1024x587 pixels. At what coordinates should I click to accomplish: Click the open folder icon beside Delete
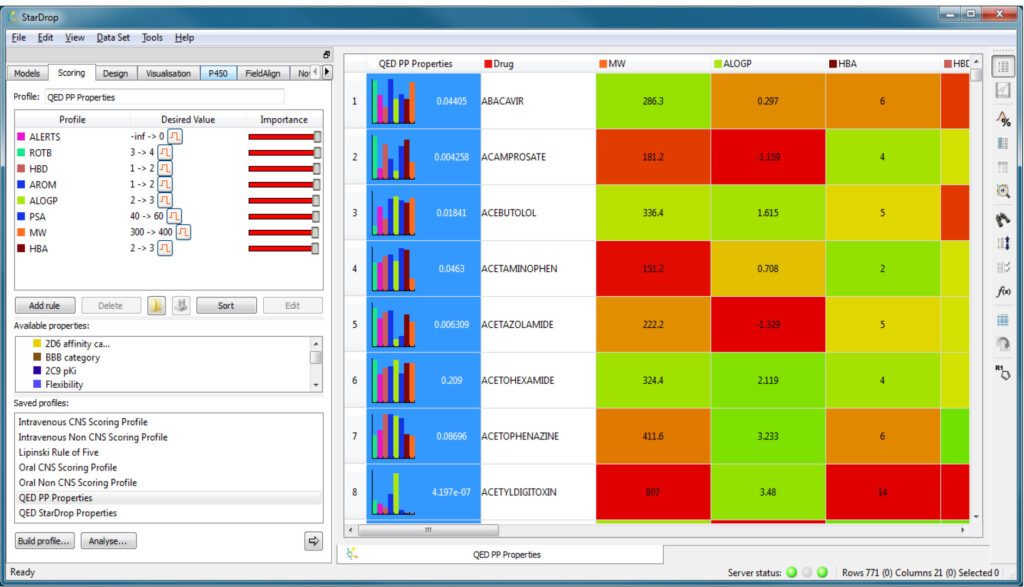point(156,306)
